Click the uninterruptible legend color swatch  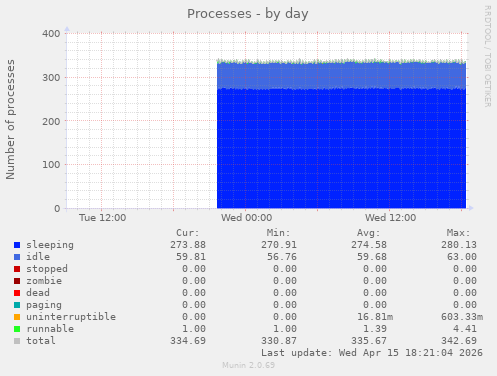[17, 317]
